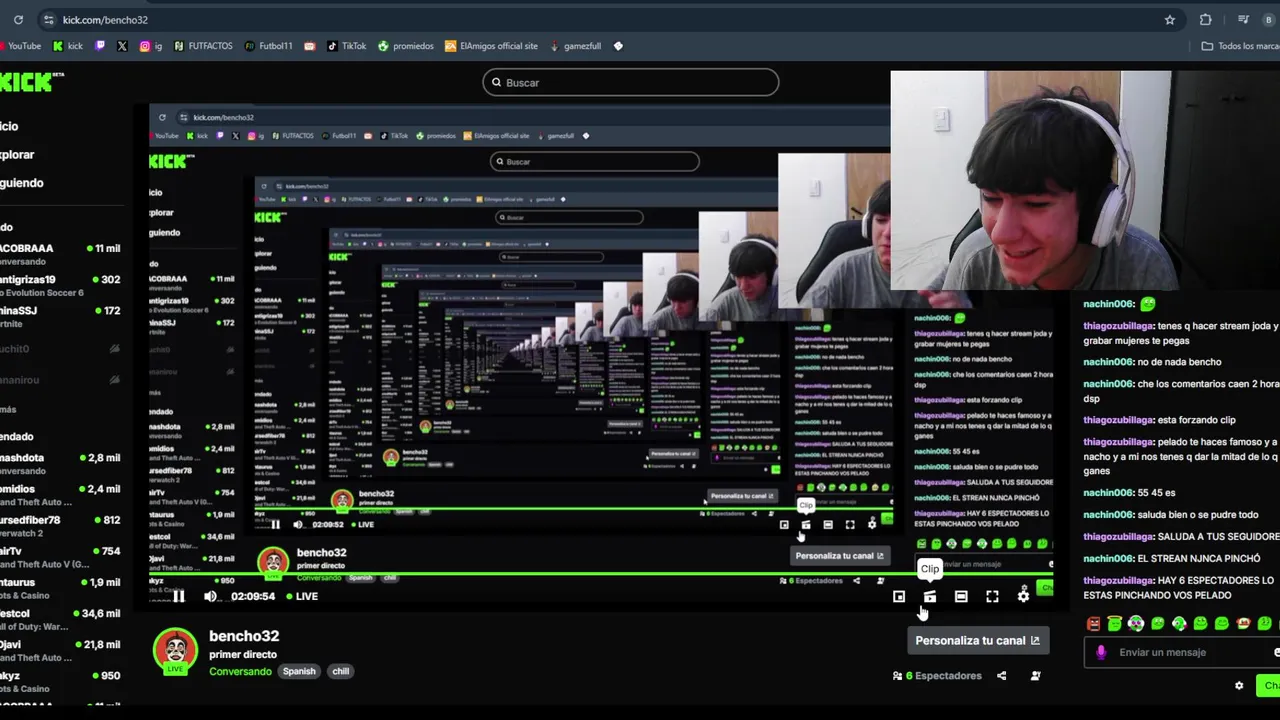Open ElAmigos official site bookmark
The height and width of the screenshot is (720, 1280).
pyautogui.click(x=491, y=46)
